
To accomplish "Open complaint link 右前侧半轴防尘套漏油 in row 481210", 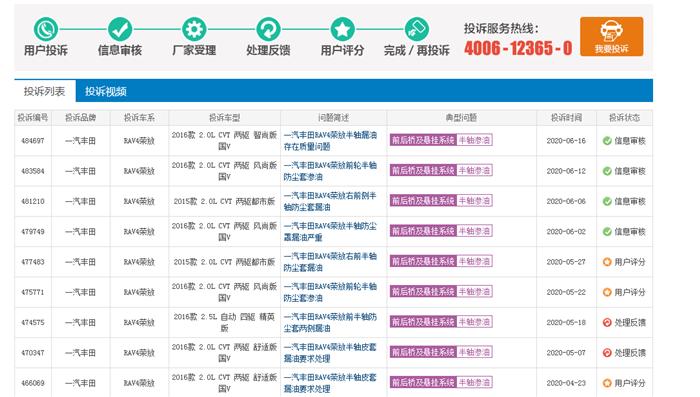I will coord(330,201).
